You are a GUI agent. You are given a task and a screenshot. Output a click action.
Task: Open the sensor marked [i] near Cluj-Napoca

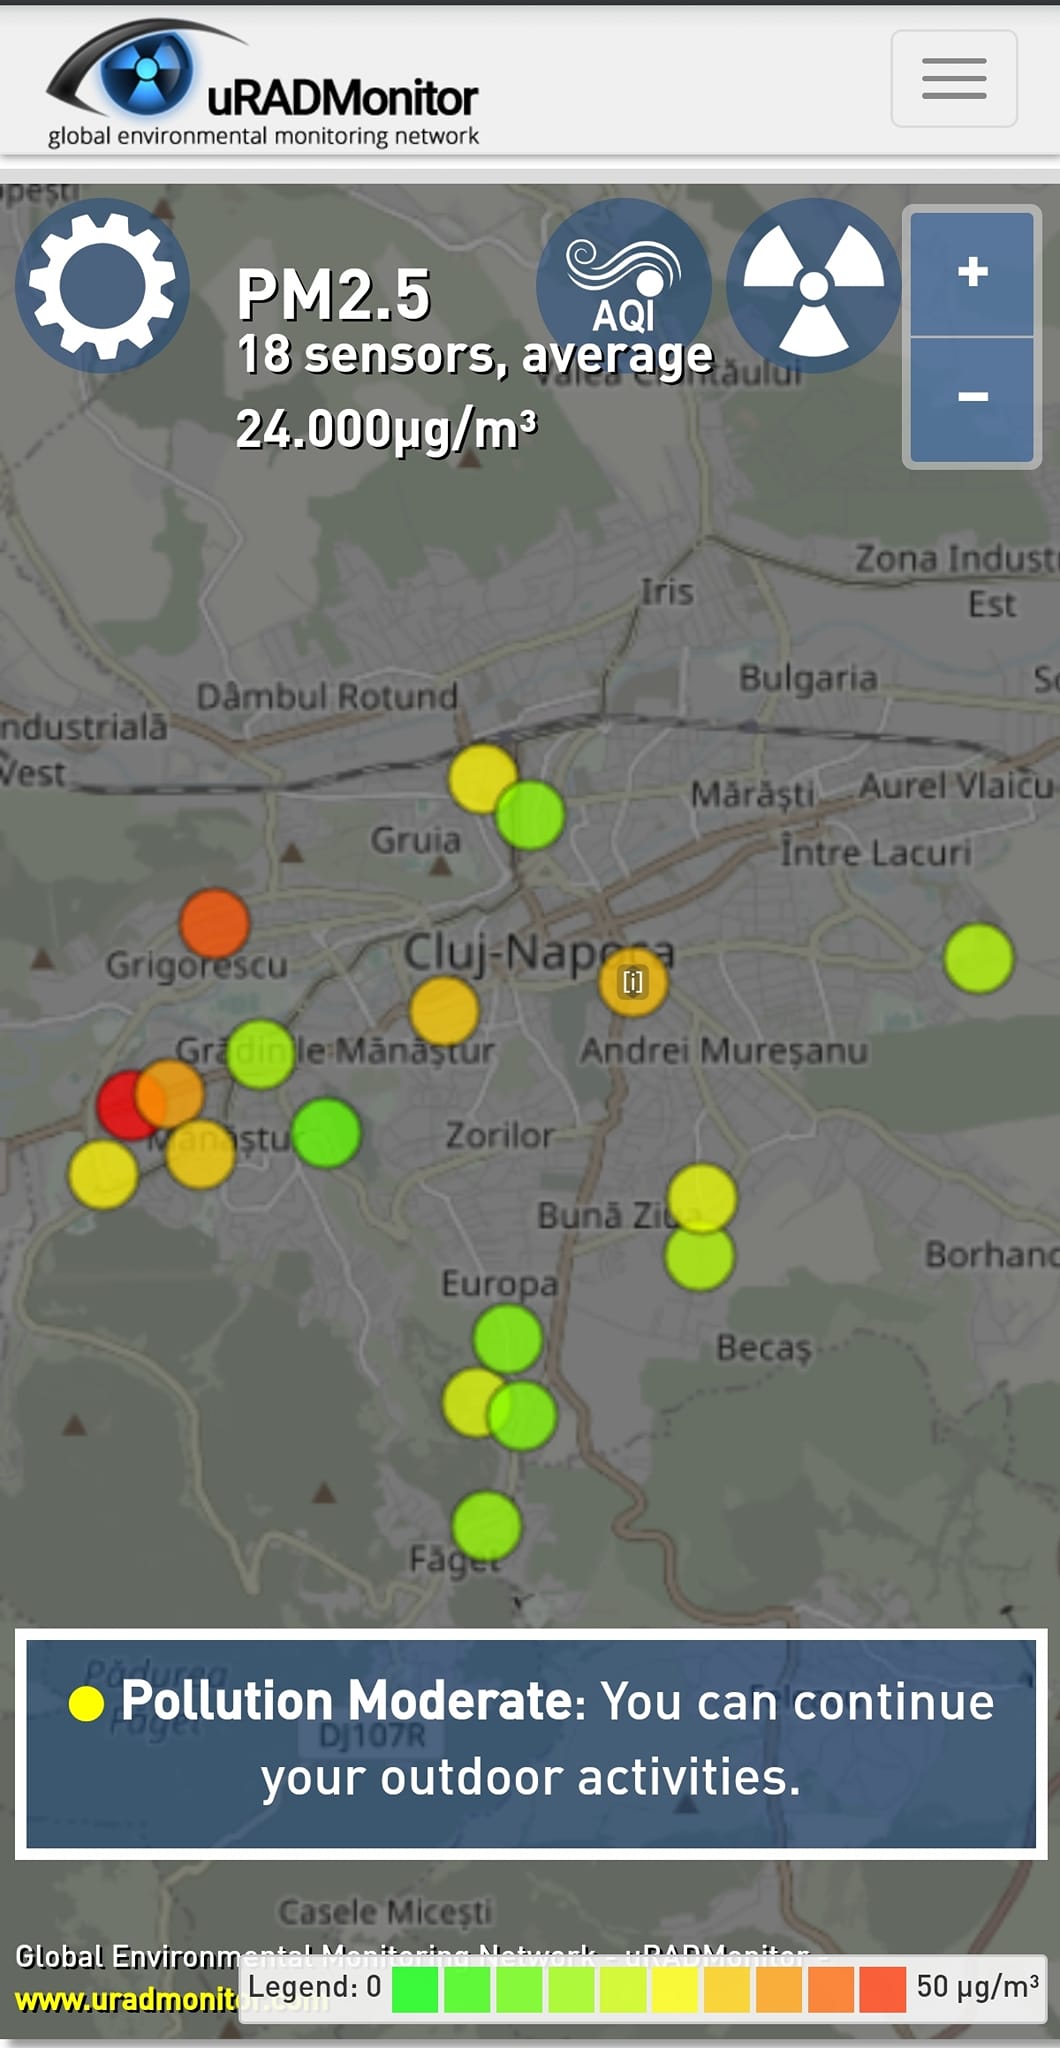pos(633,982)
